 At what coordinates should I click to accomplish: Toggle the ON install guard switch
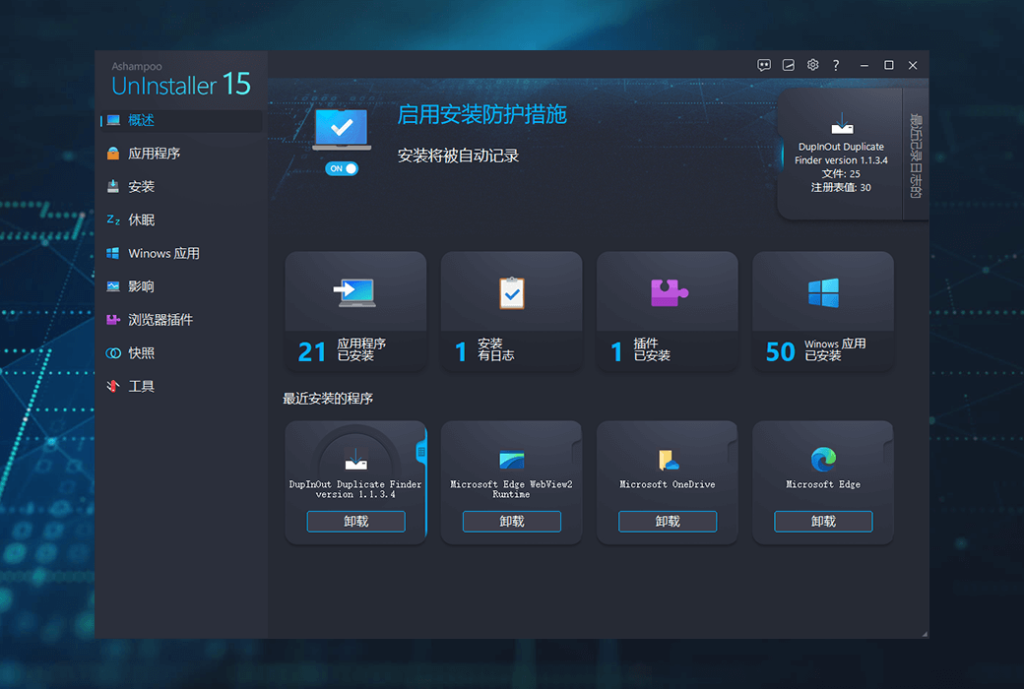click(342, 168)
